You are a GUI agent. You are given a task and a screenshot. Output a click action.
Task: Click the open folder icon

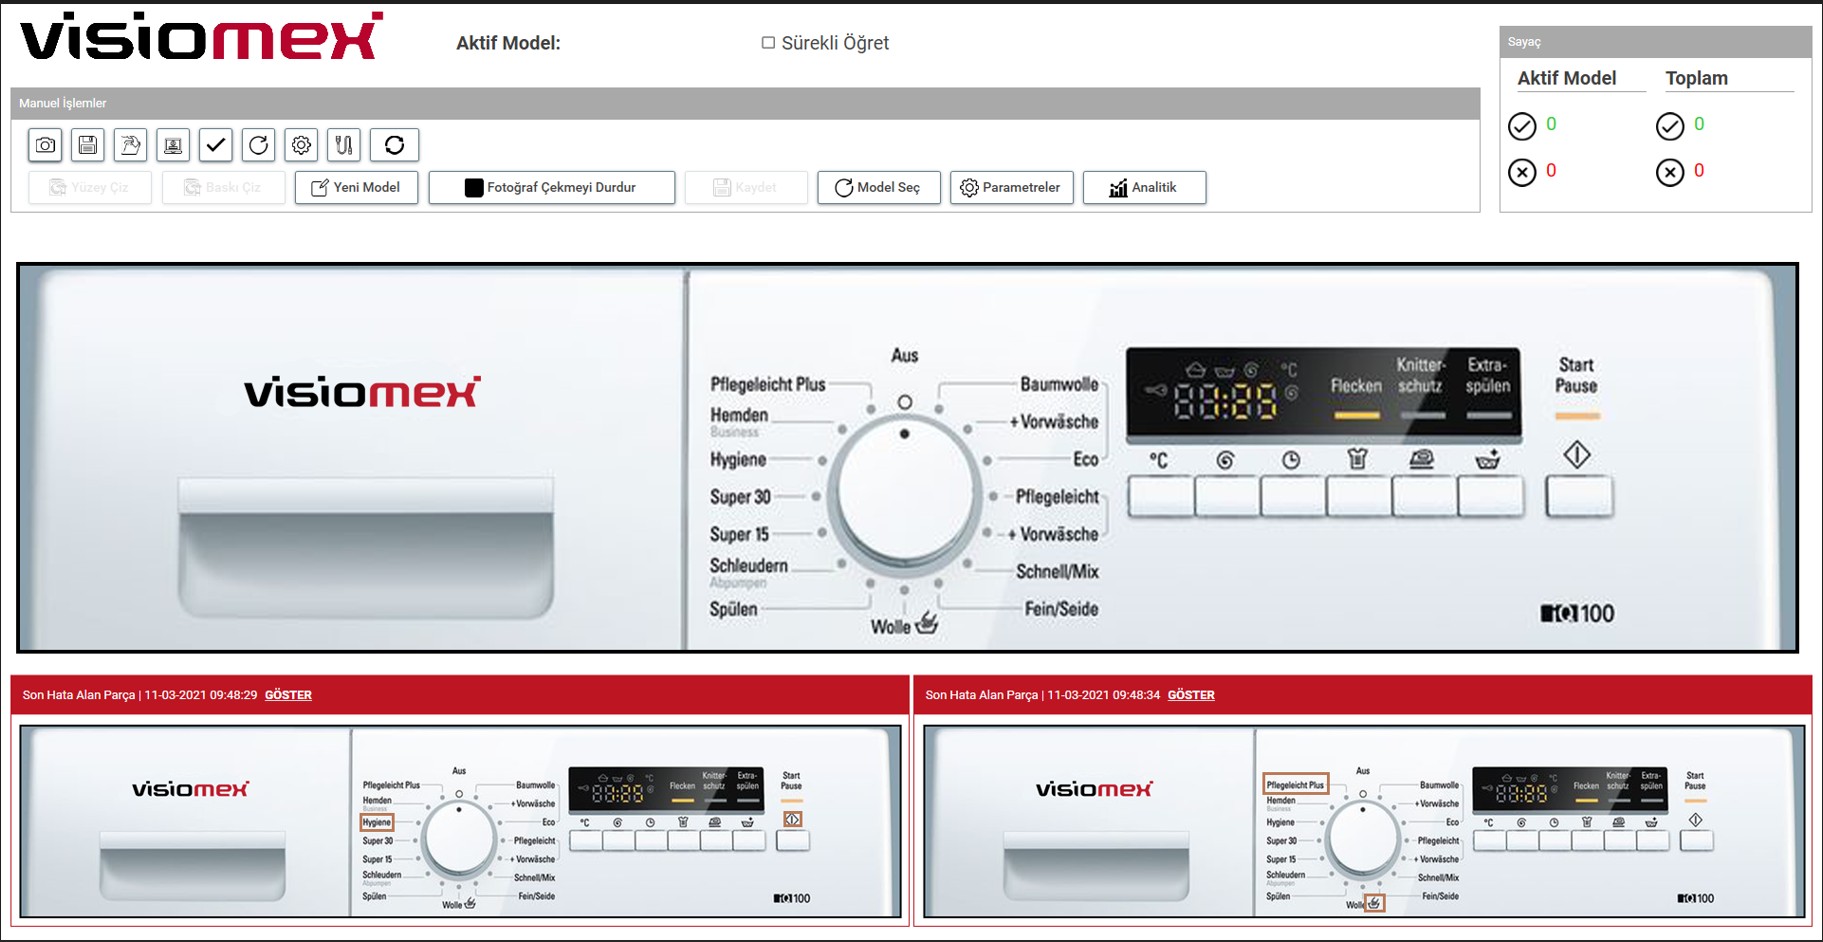[130, 145]
